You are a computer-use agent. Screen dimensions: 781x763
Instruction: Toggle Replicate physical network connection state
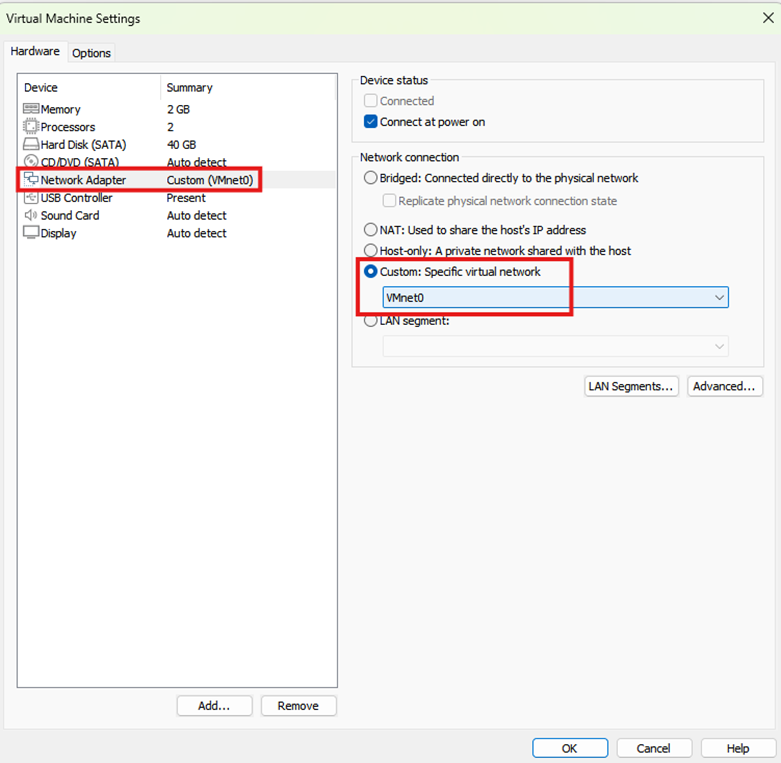click(x=389, y=201)
